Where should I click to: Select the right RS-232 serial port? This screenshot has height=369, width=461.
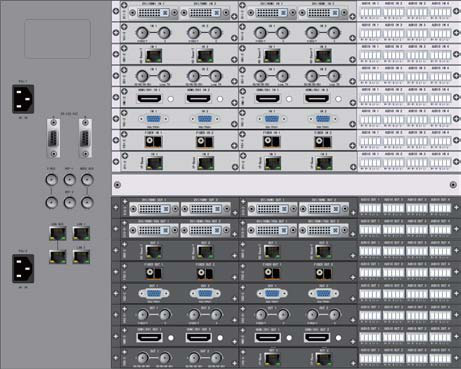coord(85,138)
